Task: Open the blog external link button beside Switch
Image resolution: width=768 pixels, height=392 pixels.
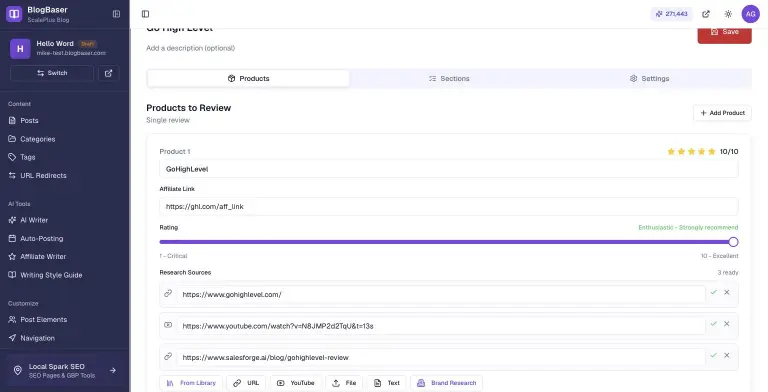Action: (x=109, y=73)
